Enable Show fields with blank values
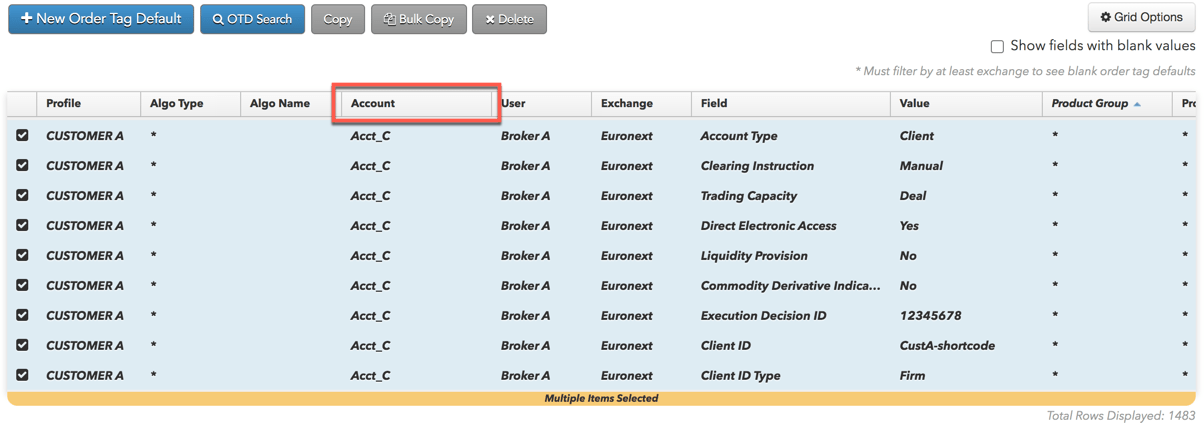The height and width of the screenshot is (423, 1204). (x=997, y=46)
